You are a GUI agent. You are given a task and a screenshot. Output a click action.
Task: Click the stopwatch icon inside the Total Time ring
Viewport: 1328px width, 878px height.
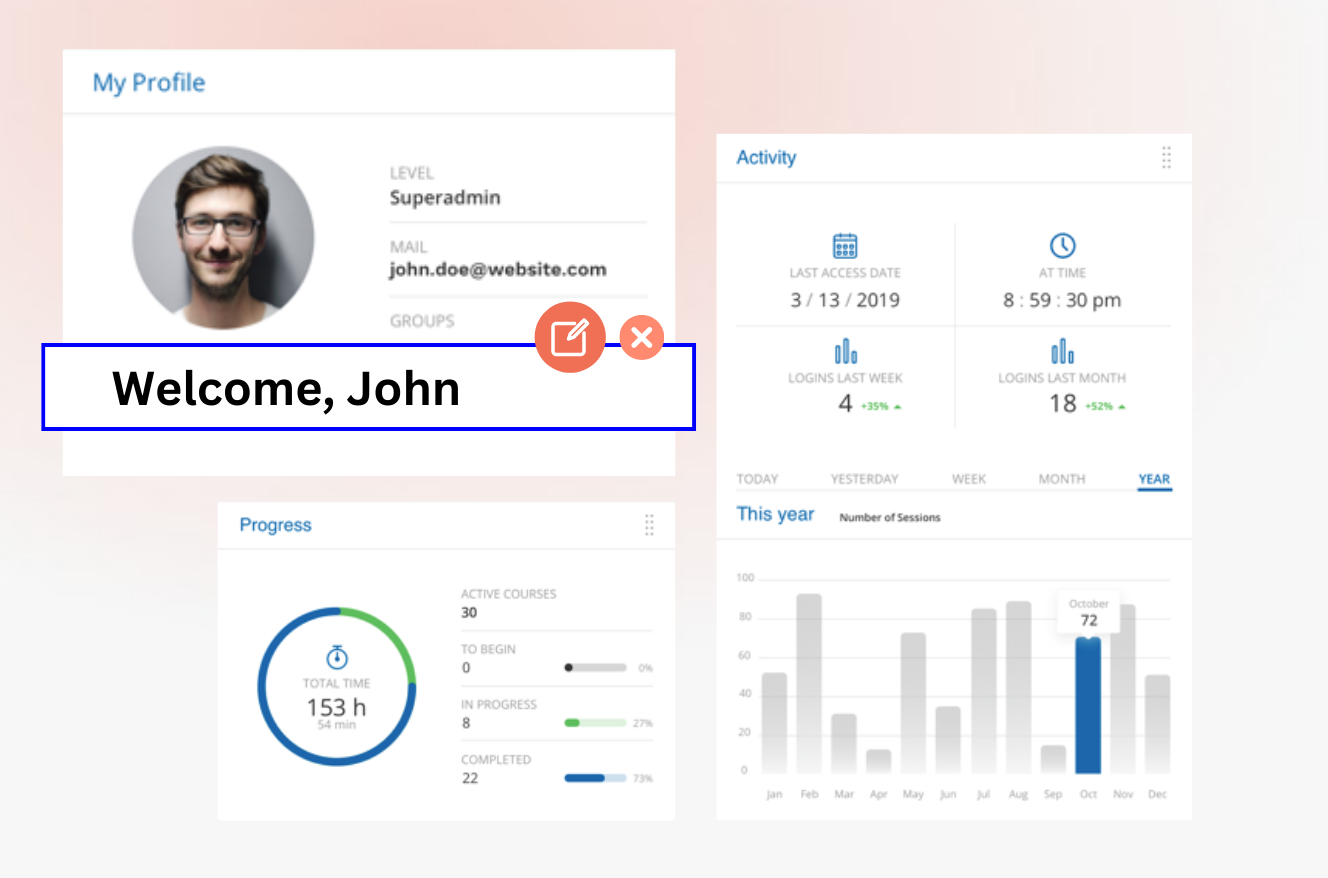point(337,659)
